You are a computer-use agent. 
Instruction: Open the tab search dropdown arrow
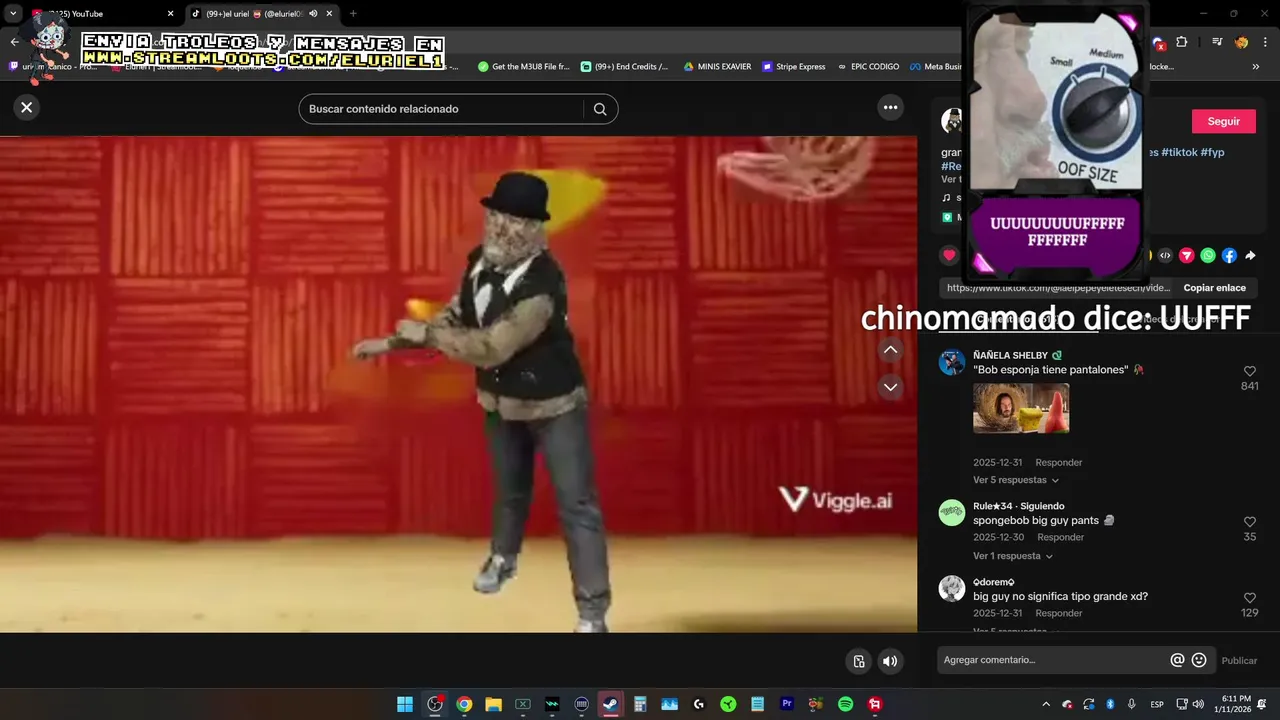(x=13, y=14)
